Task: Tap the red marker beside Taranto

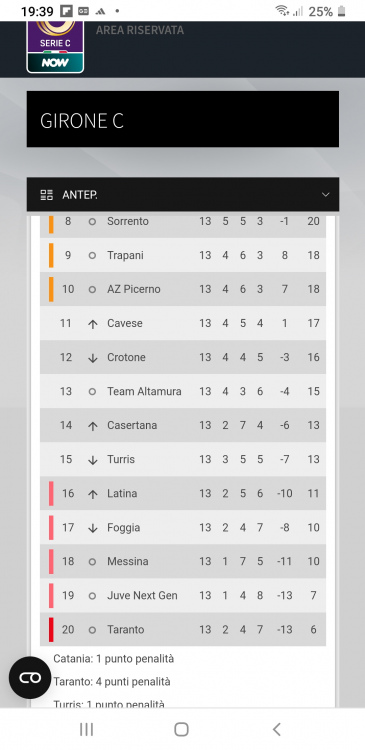Action: tap(51, 629)
